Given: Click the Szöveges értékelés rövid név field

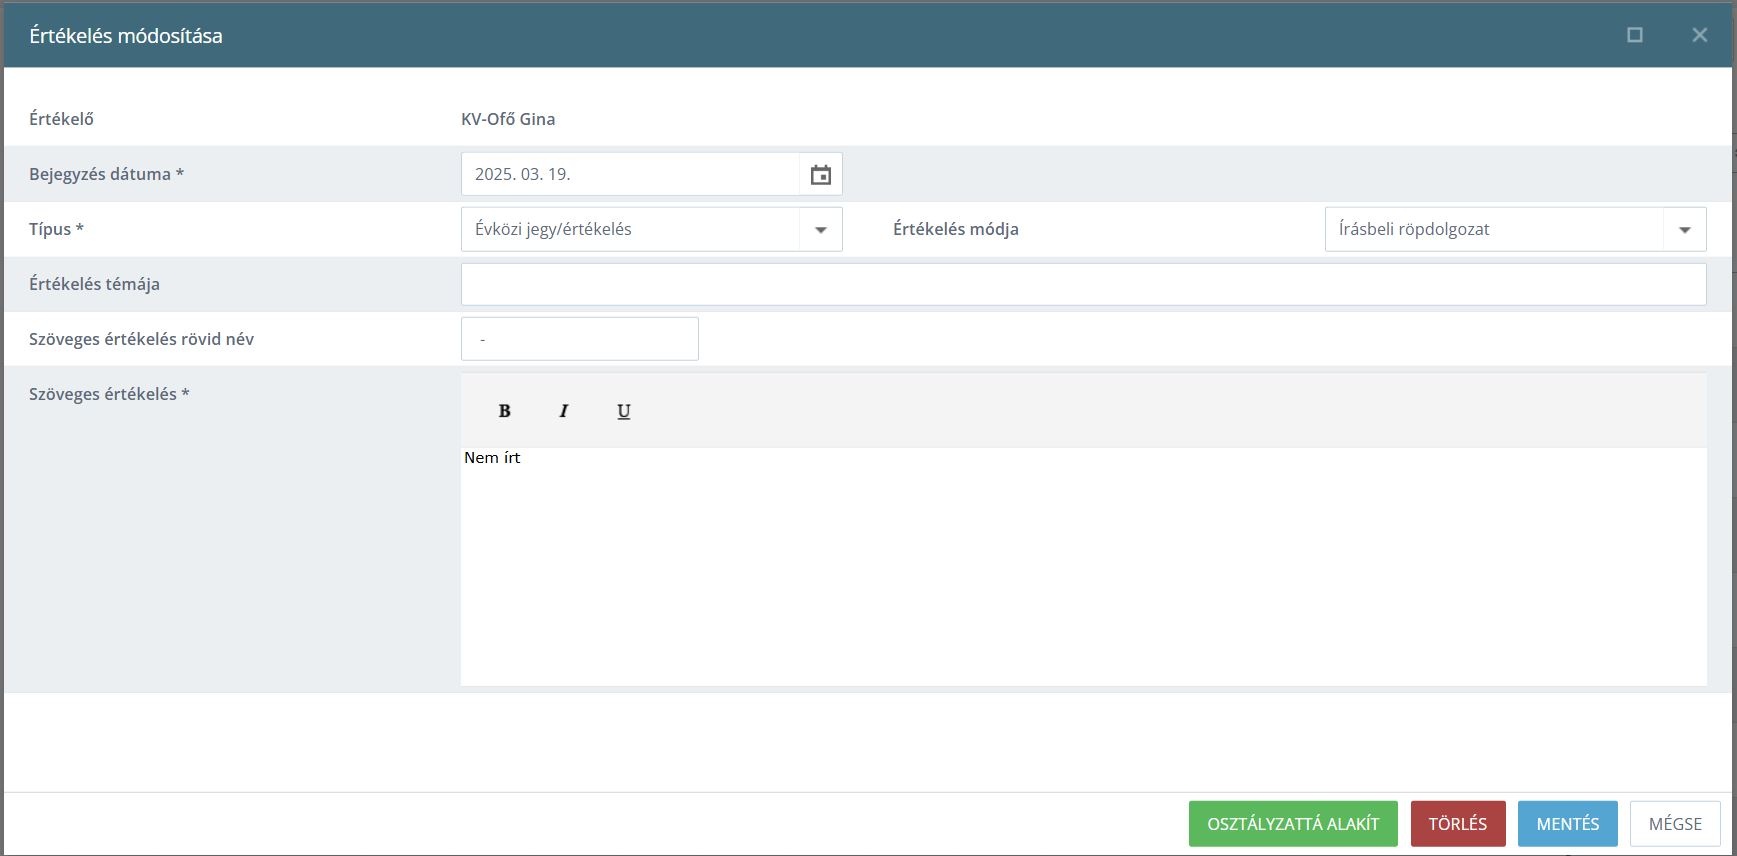Looking at the screenshot, I should [580, 339].
